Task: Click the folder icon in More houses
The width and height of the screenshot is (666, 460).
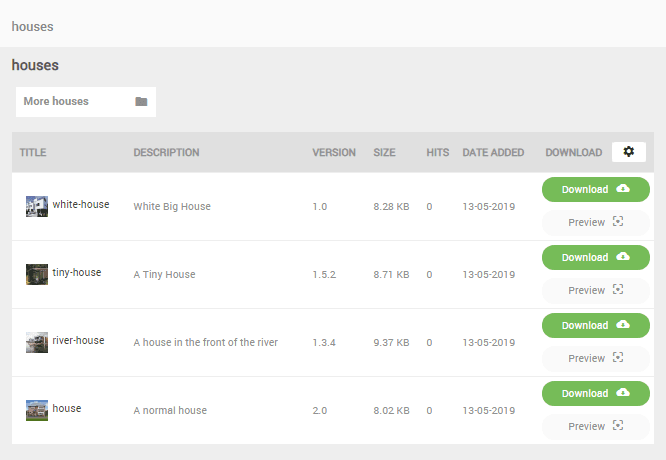Action: point(141,102)
